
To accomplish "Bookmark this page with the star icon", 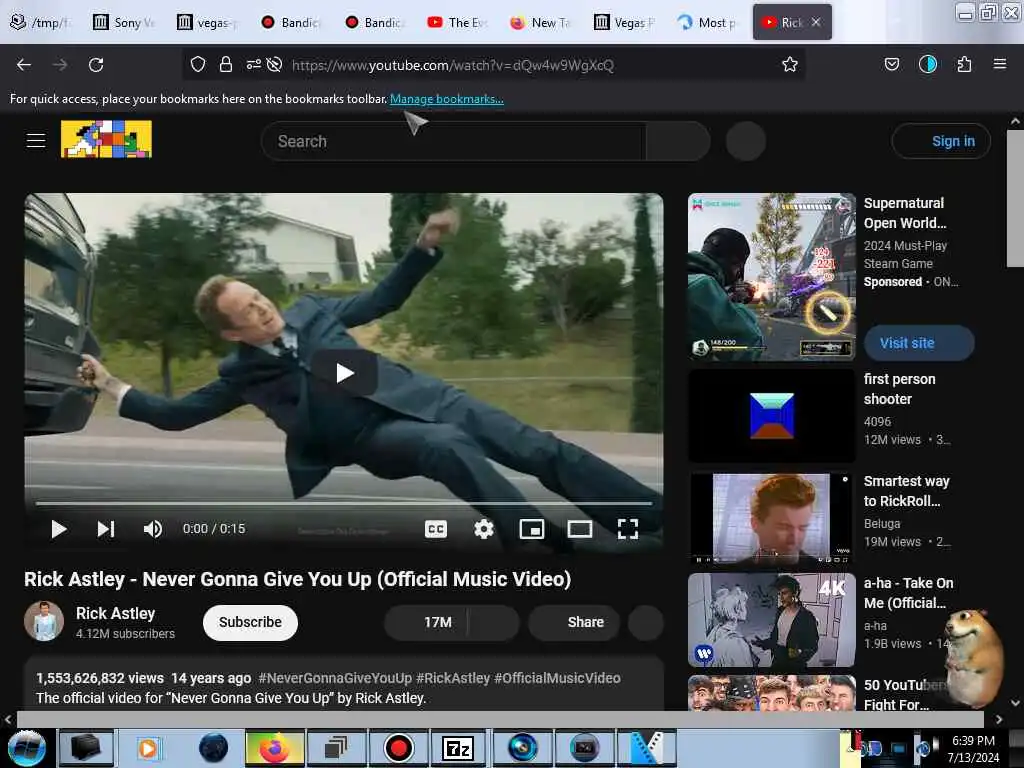I will click(790, 64).
